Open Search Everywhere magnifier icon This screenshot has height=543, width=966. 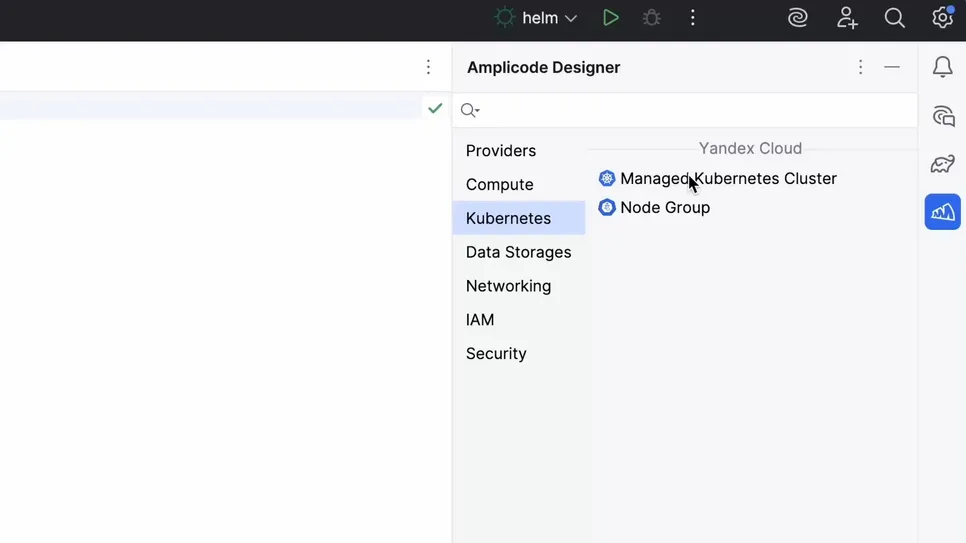894,18
